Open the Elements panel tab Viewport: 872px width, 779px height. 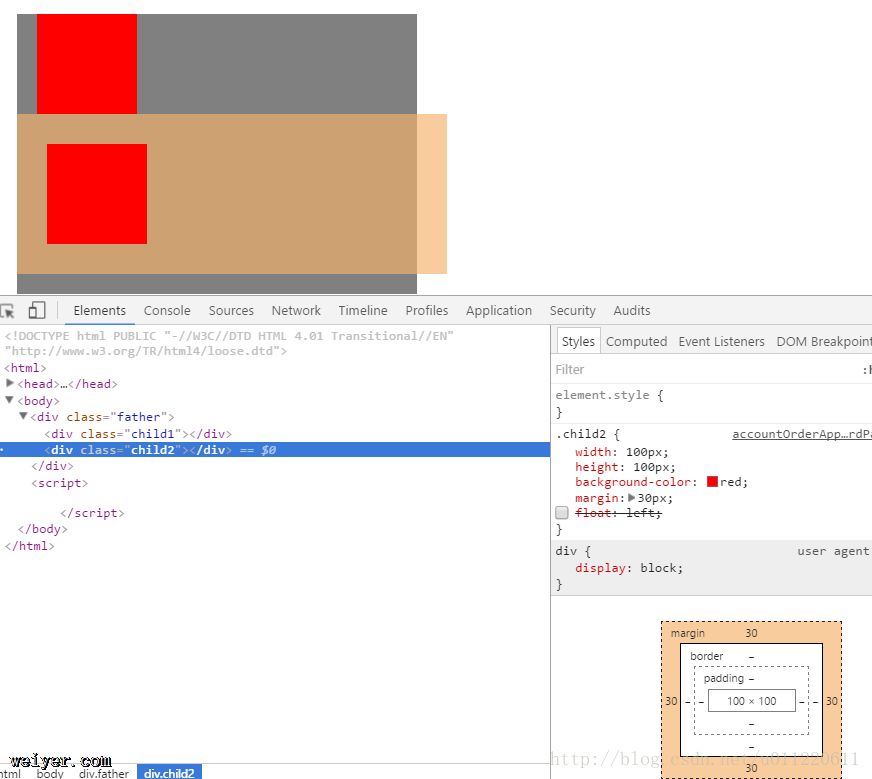(100, 310)
